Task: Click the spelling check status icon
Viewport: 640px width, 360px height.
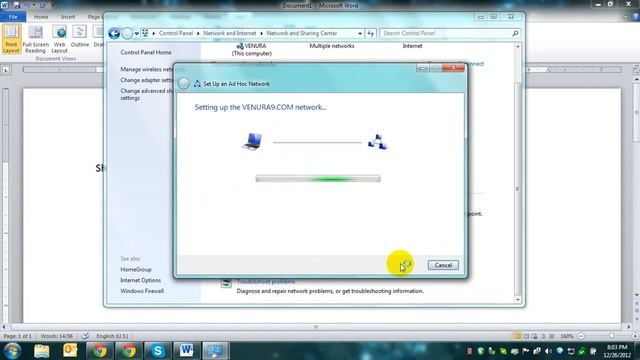Action: pos(85,336)
